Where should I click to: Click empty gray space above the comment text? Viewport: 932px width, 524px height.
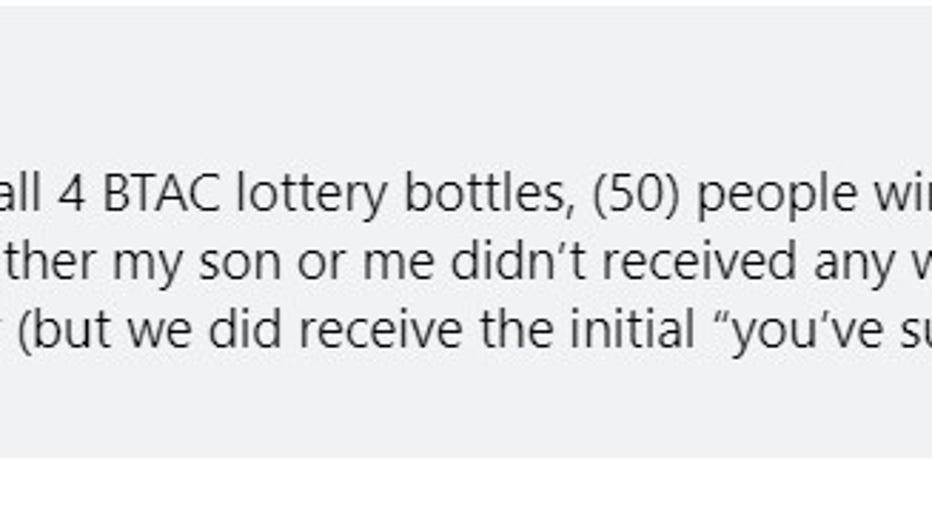tap(466, 89)
